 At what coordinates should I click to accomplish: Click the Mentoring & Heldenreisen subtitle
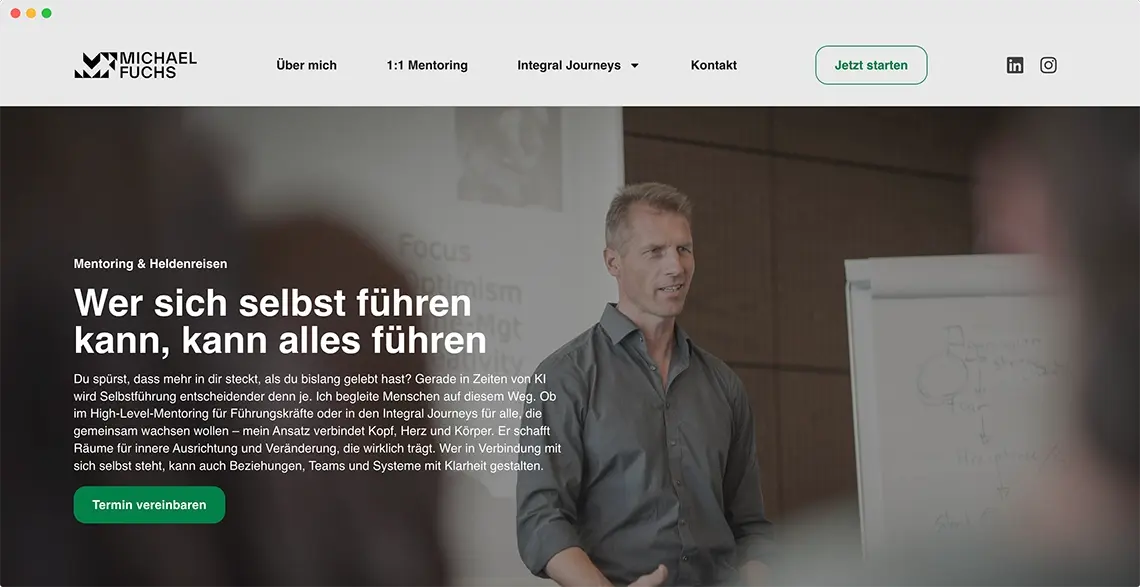150,264
